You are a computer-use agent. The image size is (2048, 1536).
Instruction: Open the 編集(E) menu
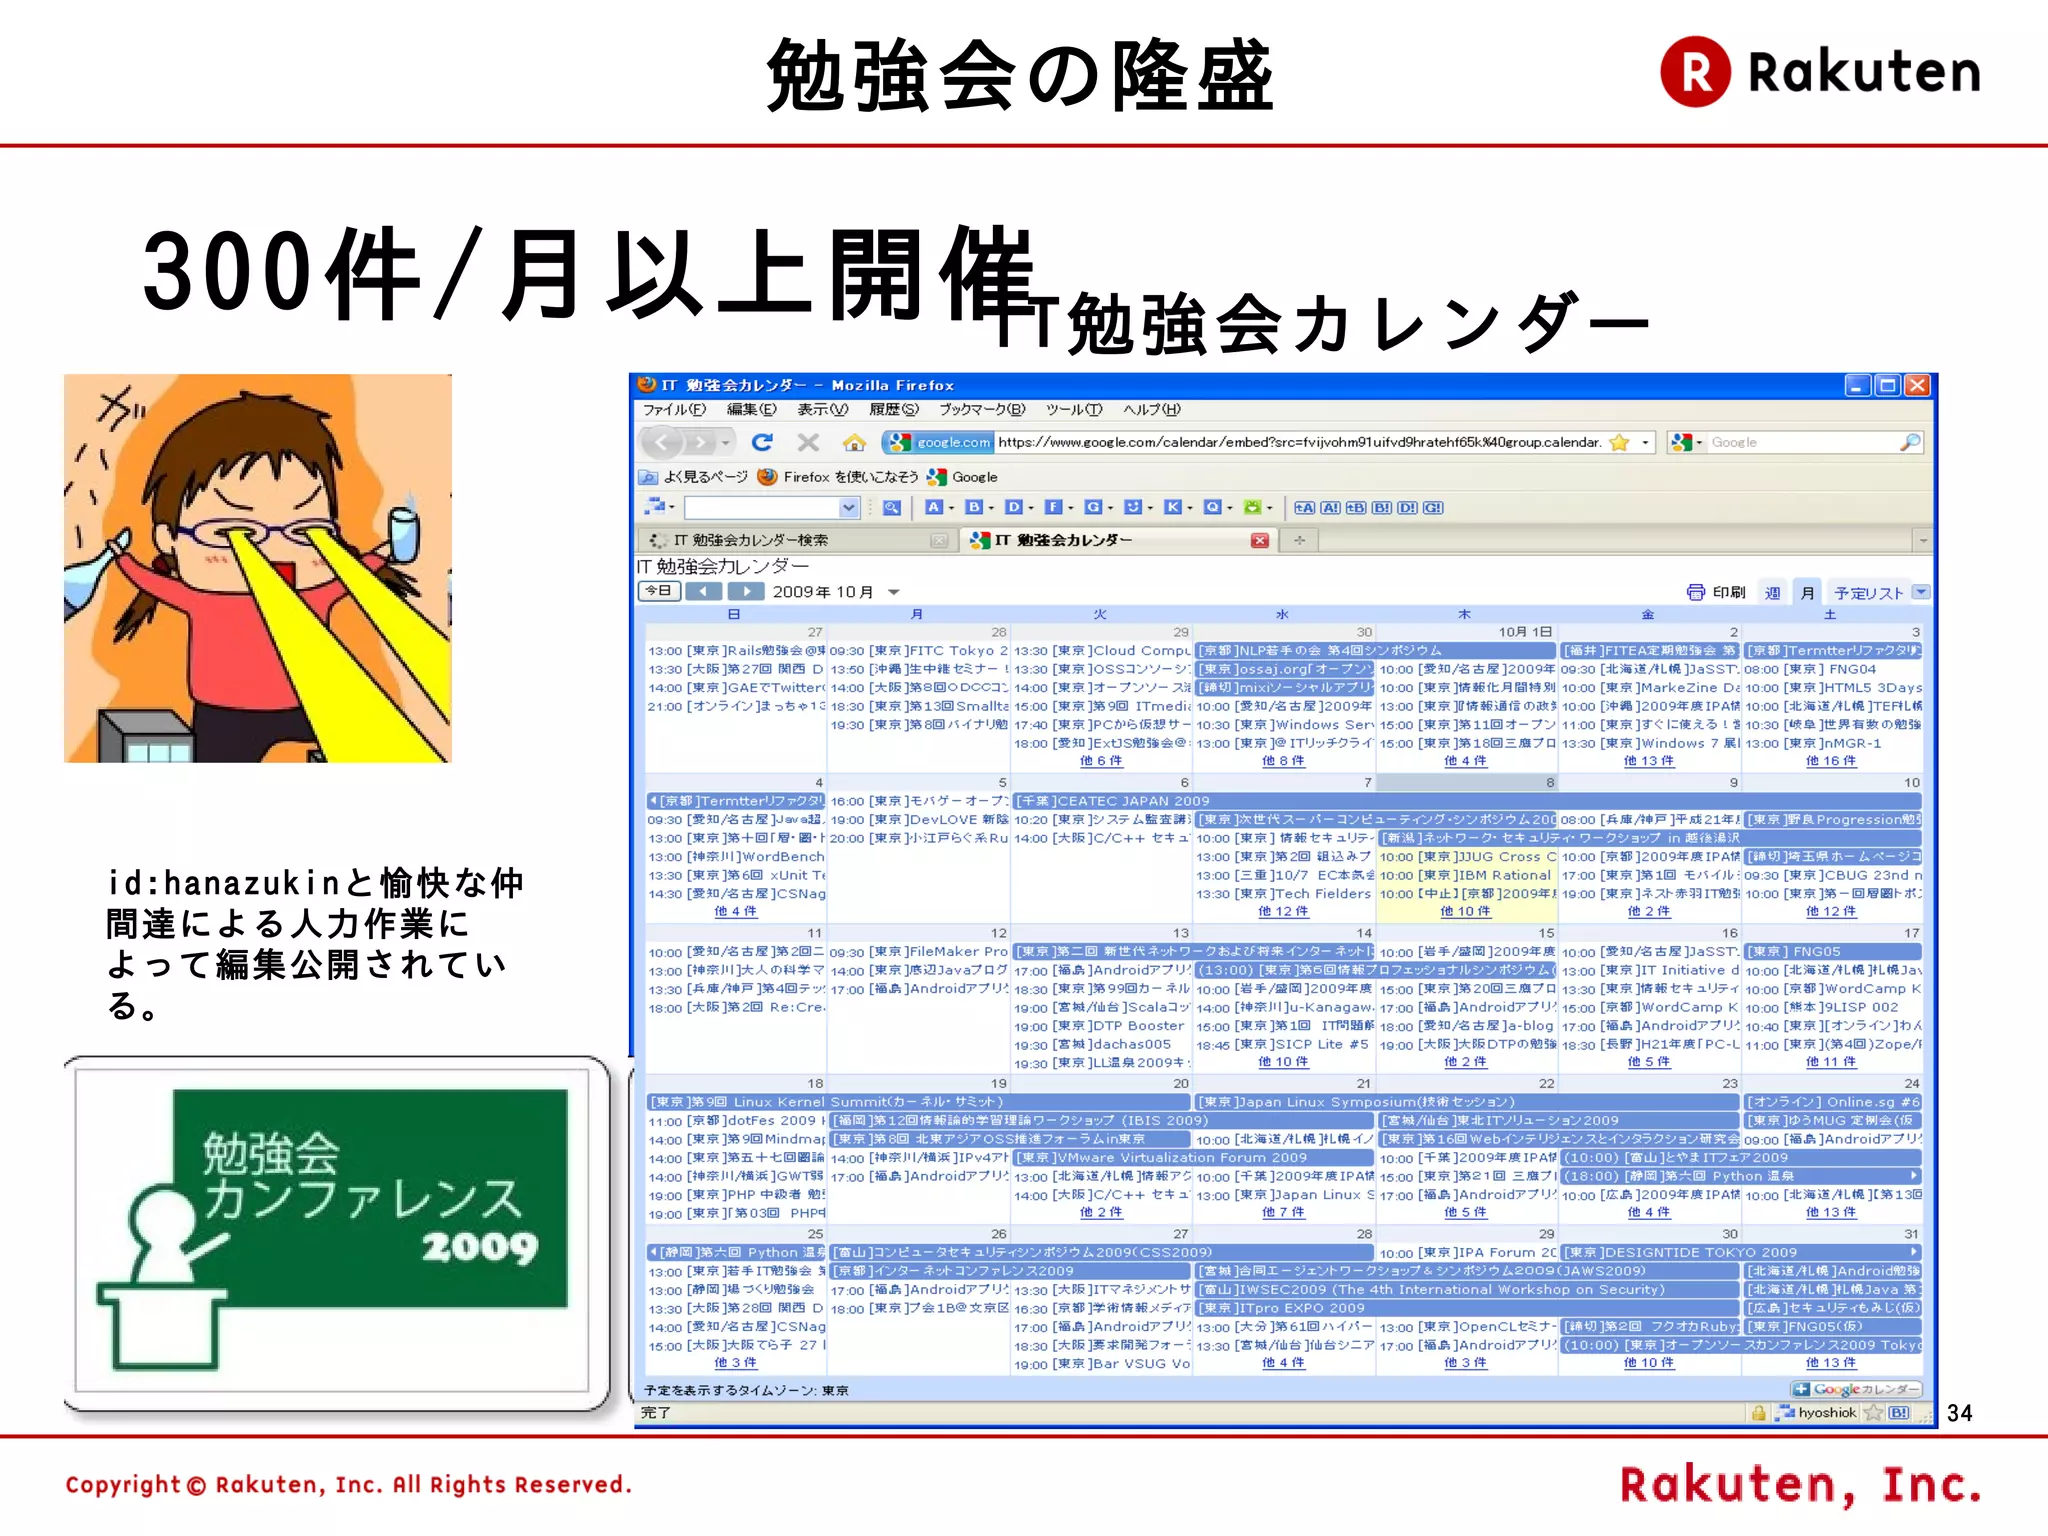point(751,410)
